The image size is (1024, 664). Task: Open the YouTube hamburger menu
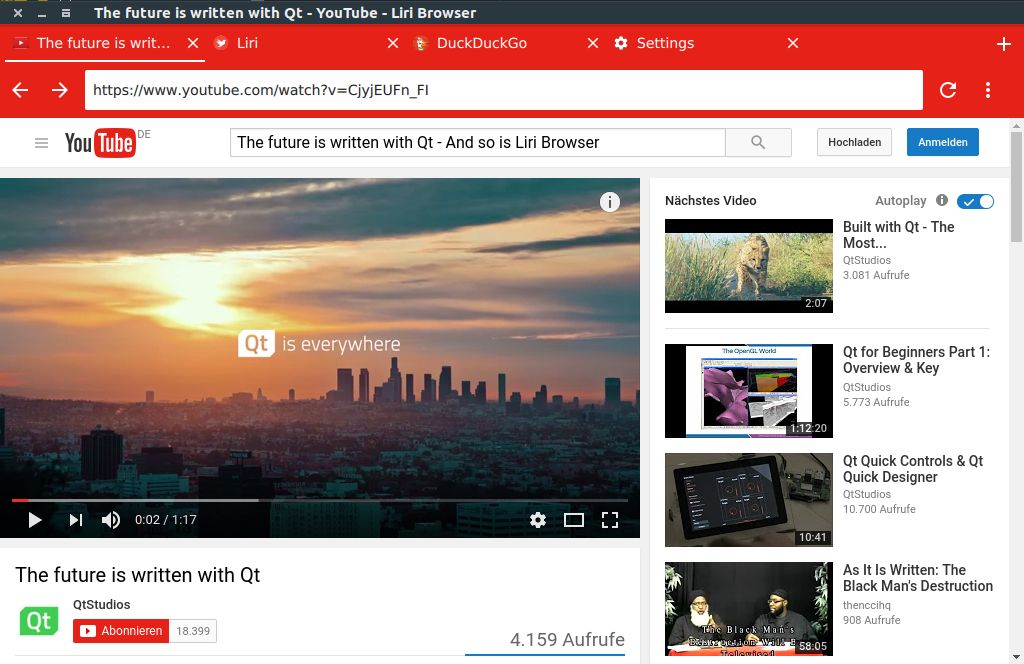(41, 142)
